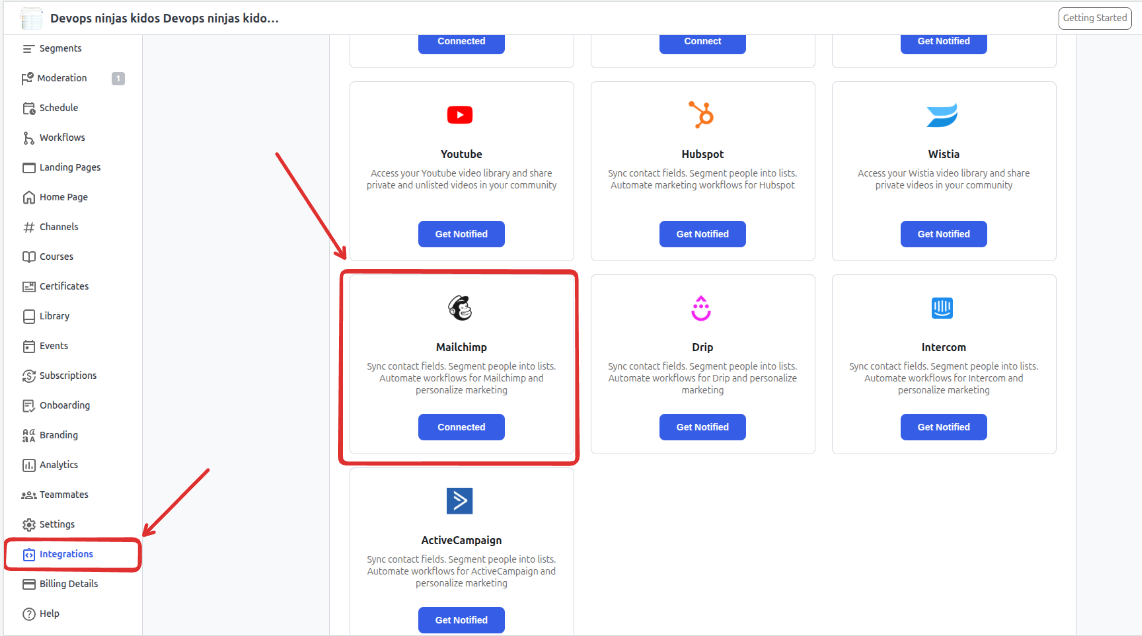The image size is (1142, 636).
Task: Click the community logo in header
Action: (x=31, y=17)
